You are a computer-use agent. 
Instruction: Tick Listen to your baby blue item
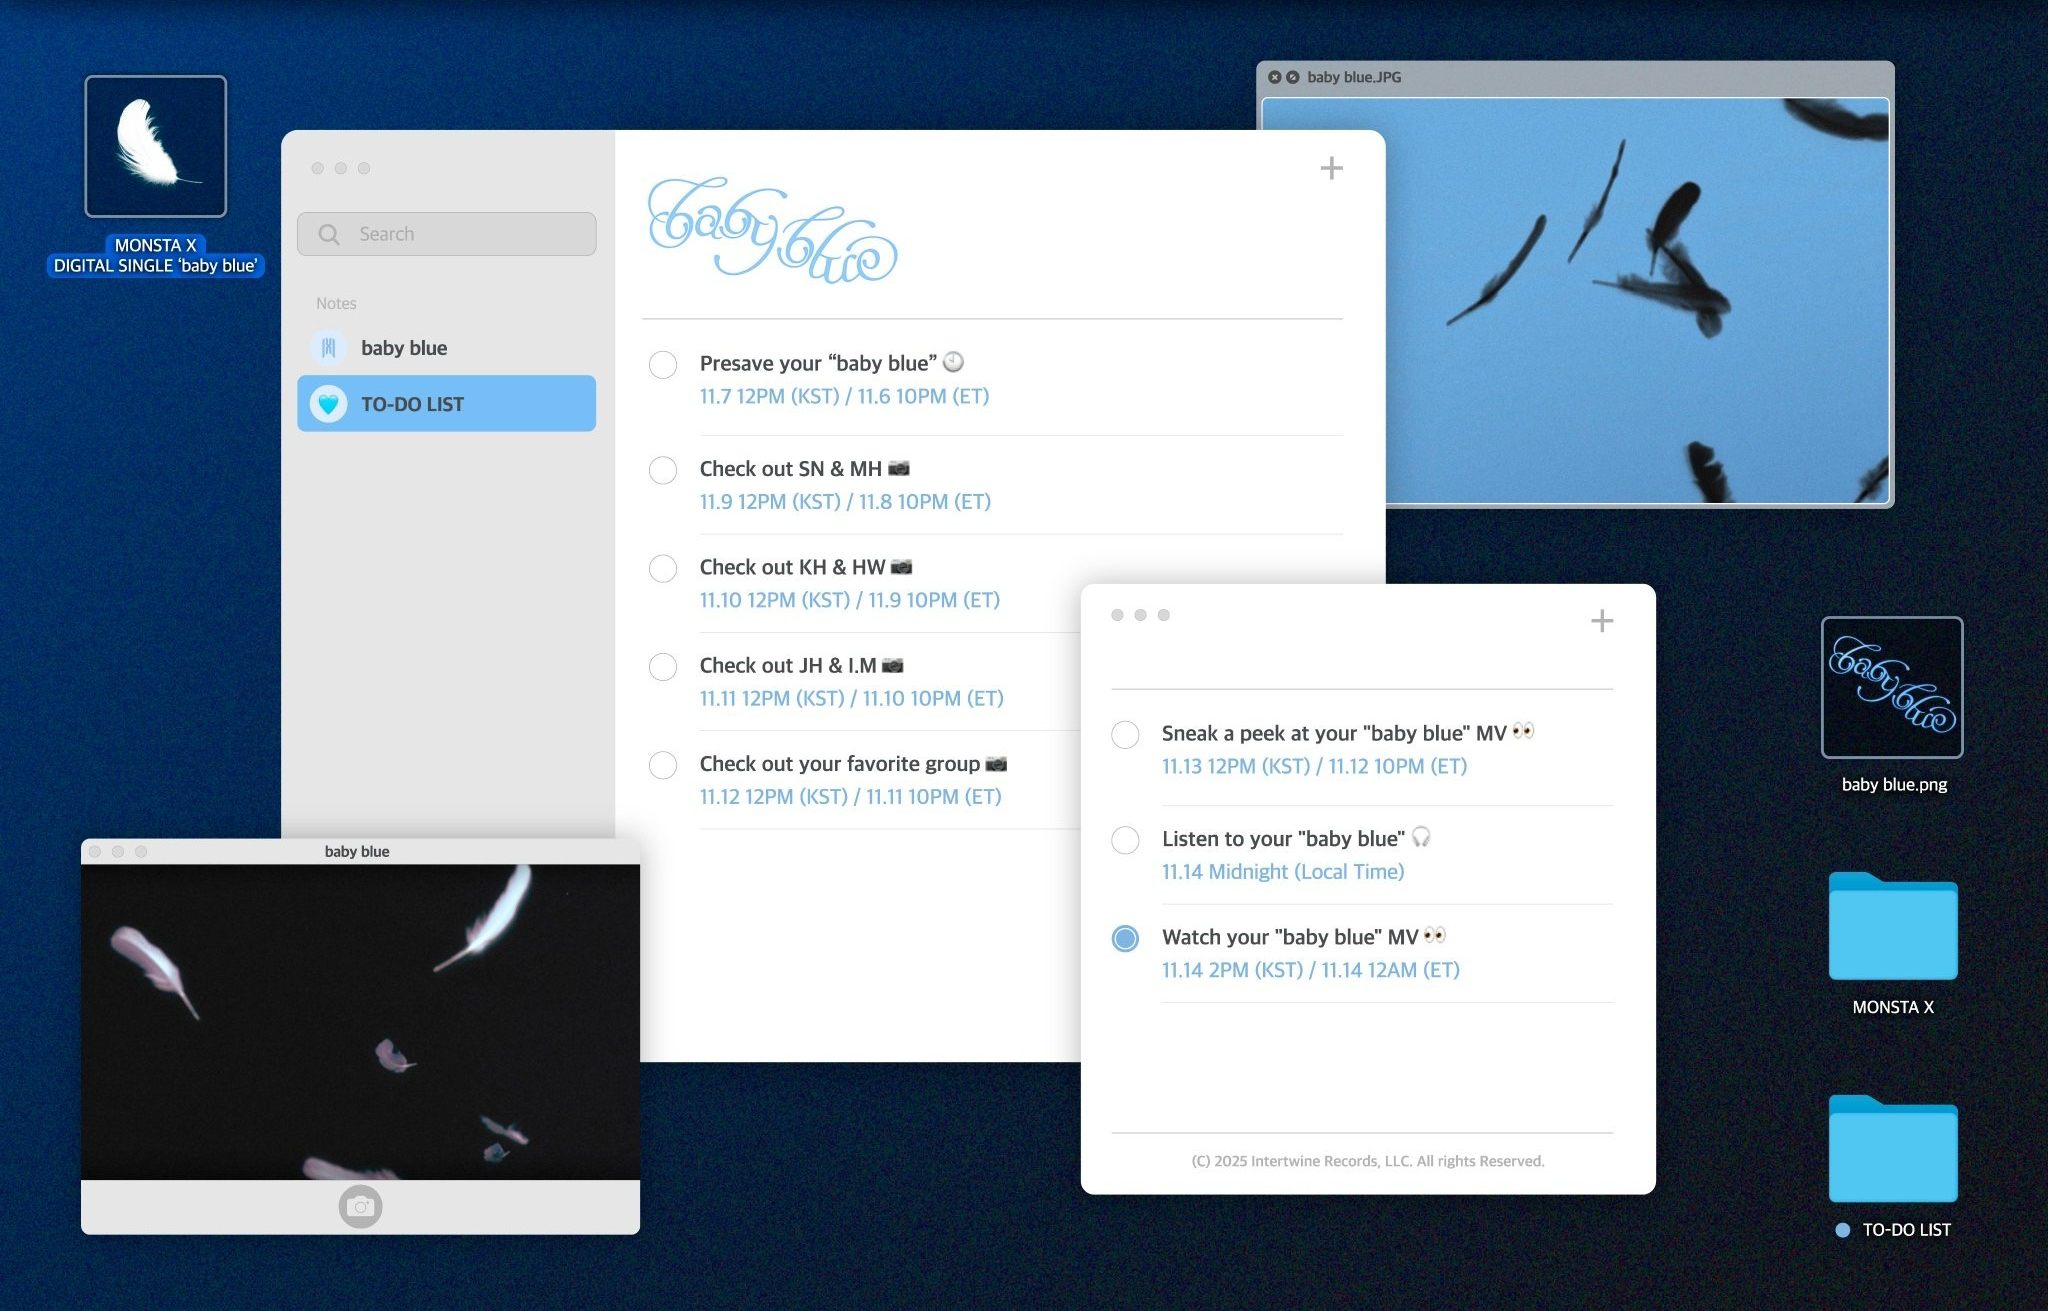(1125, 840)
